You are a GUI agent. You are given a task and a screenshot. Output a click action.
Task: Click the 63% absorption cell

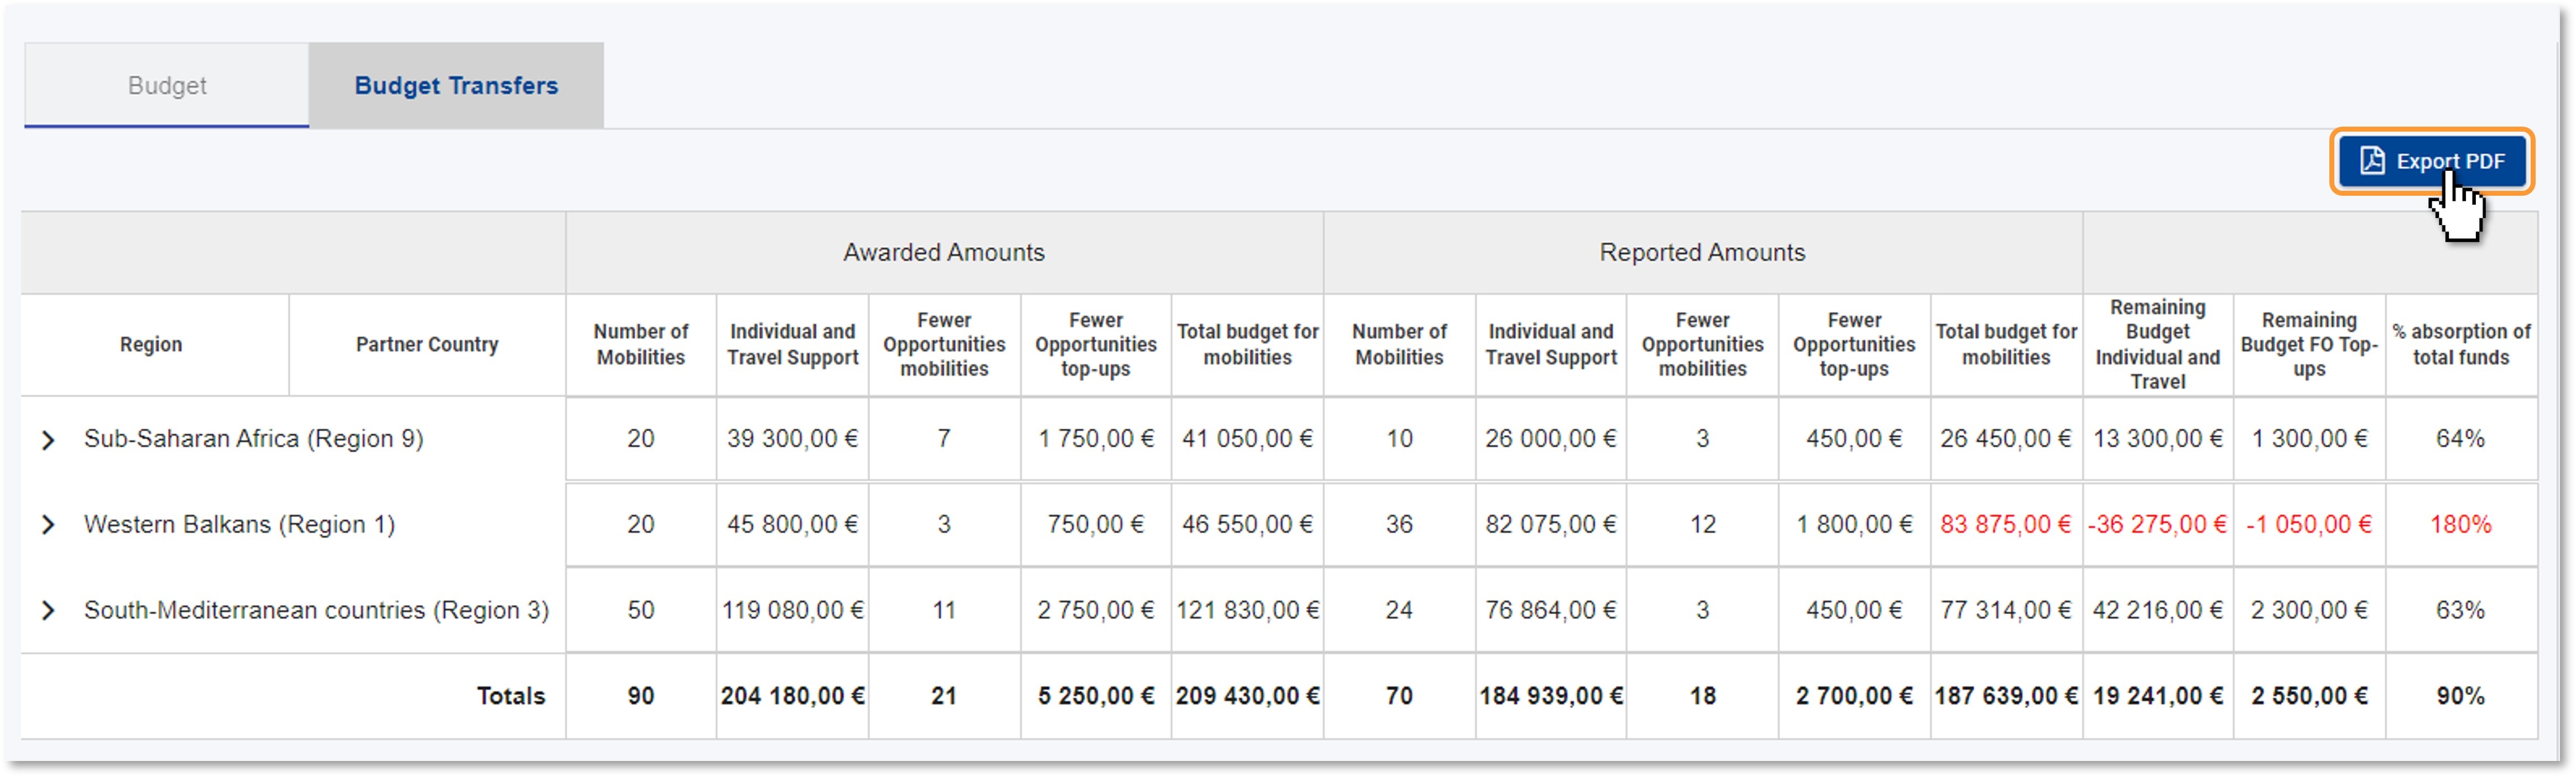(2461, 611)
